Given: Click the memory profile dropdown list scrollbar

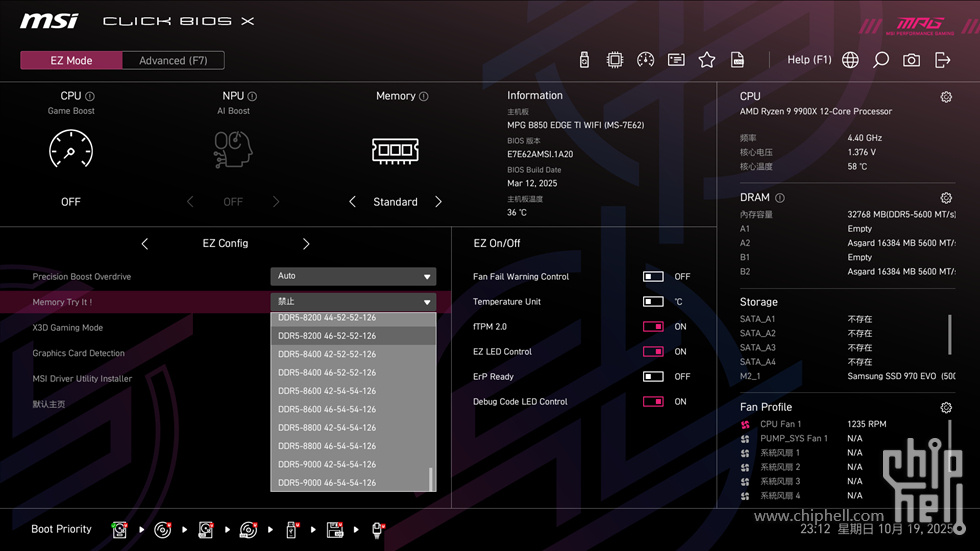Looking at the screenshot, I should pyautogui.click(x=432, y=479).
